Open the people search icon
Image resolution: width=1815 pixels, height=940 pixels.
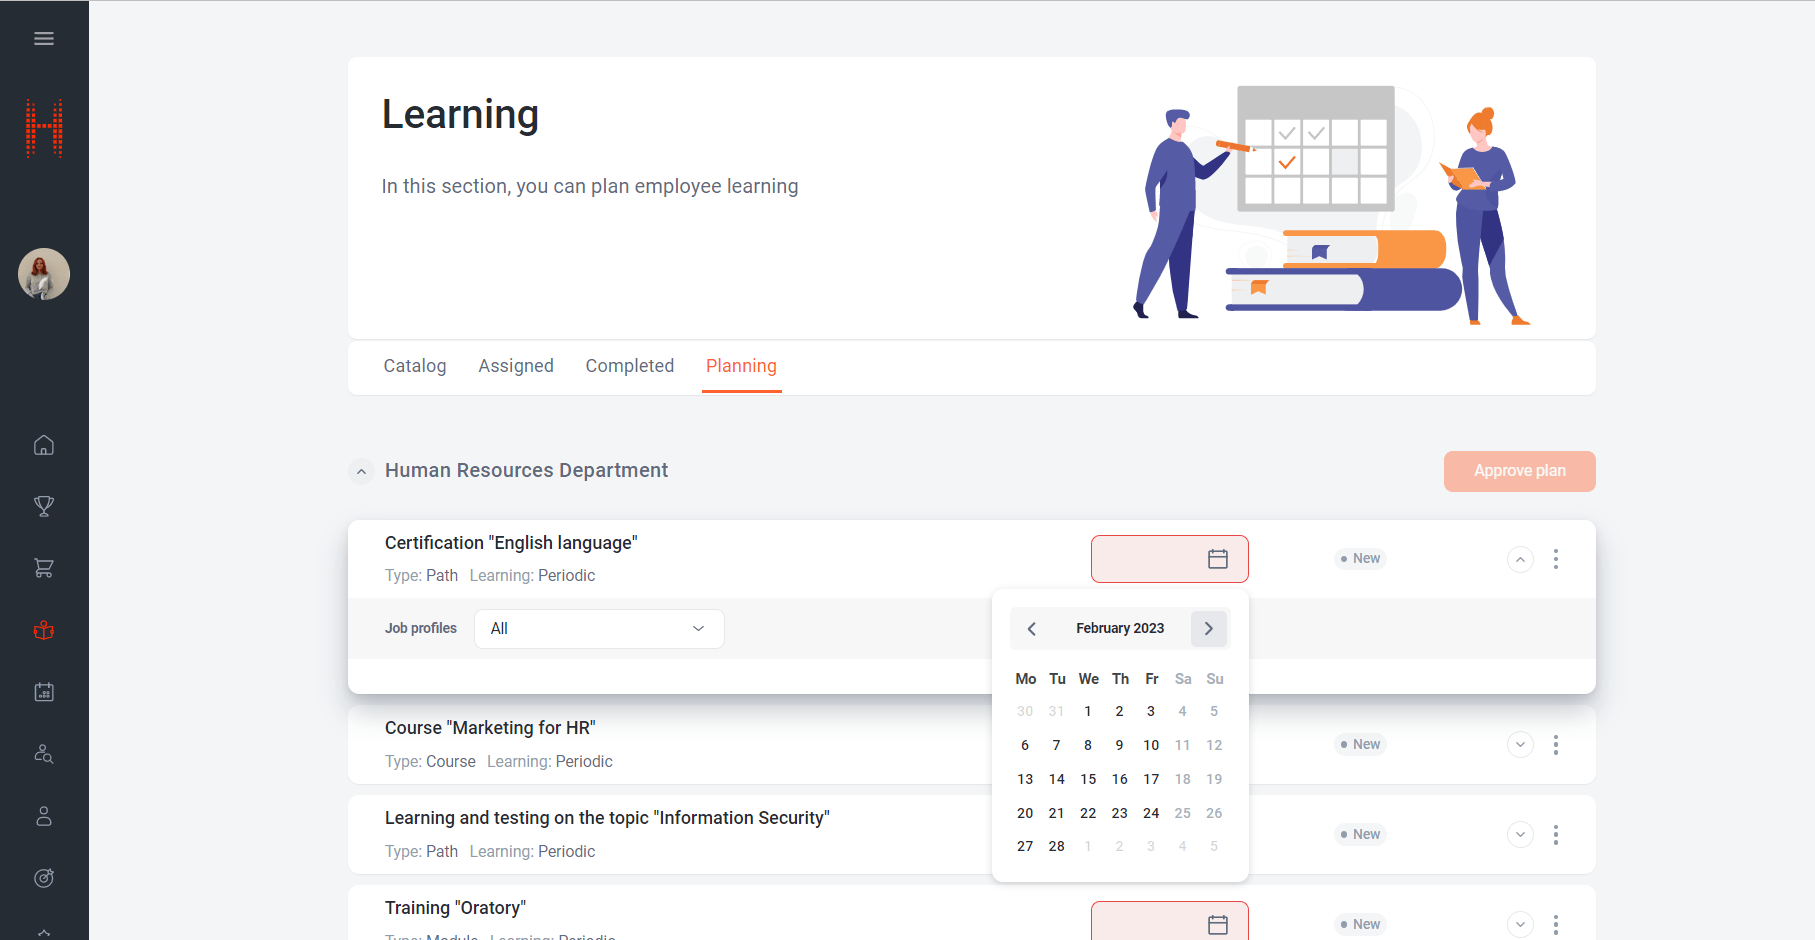[44, 754]
